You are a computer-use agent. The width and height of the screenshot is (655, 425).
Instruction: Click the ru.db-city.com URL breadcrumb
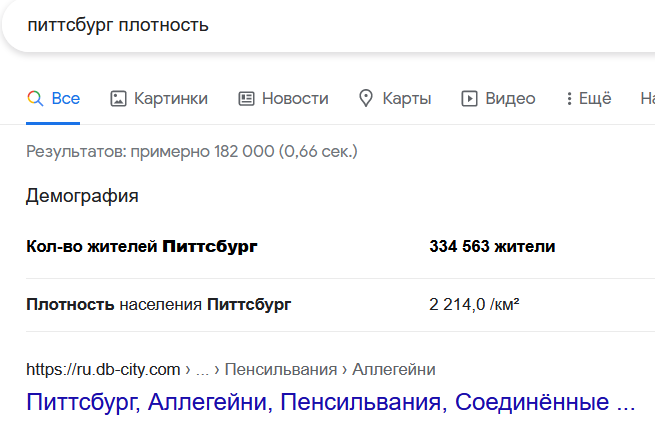tap(103, 369)
